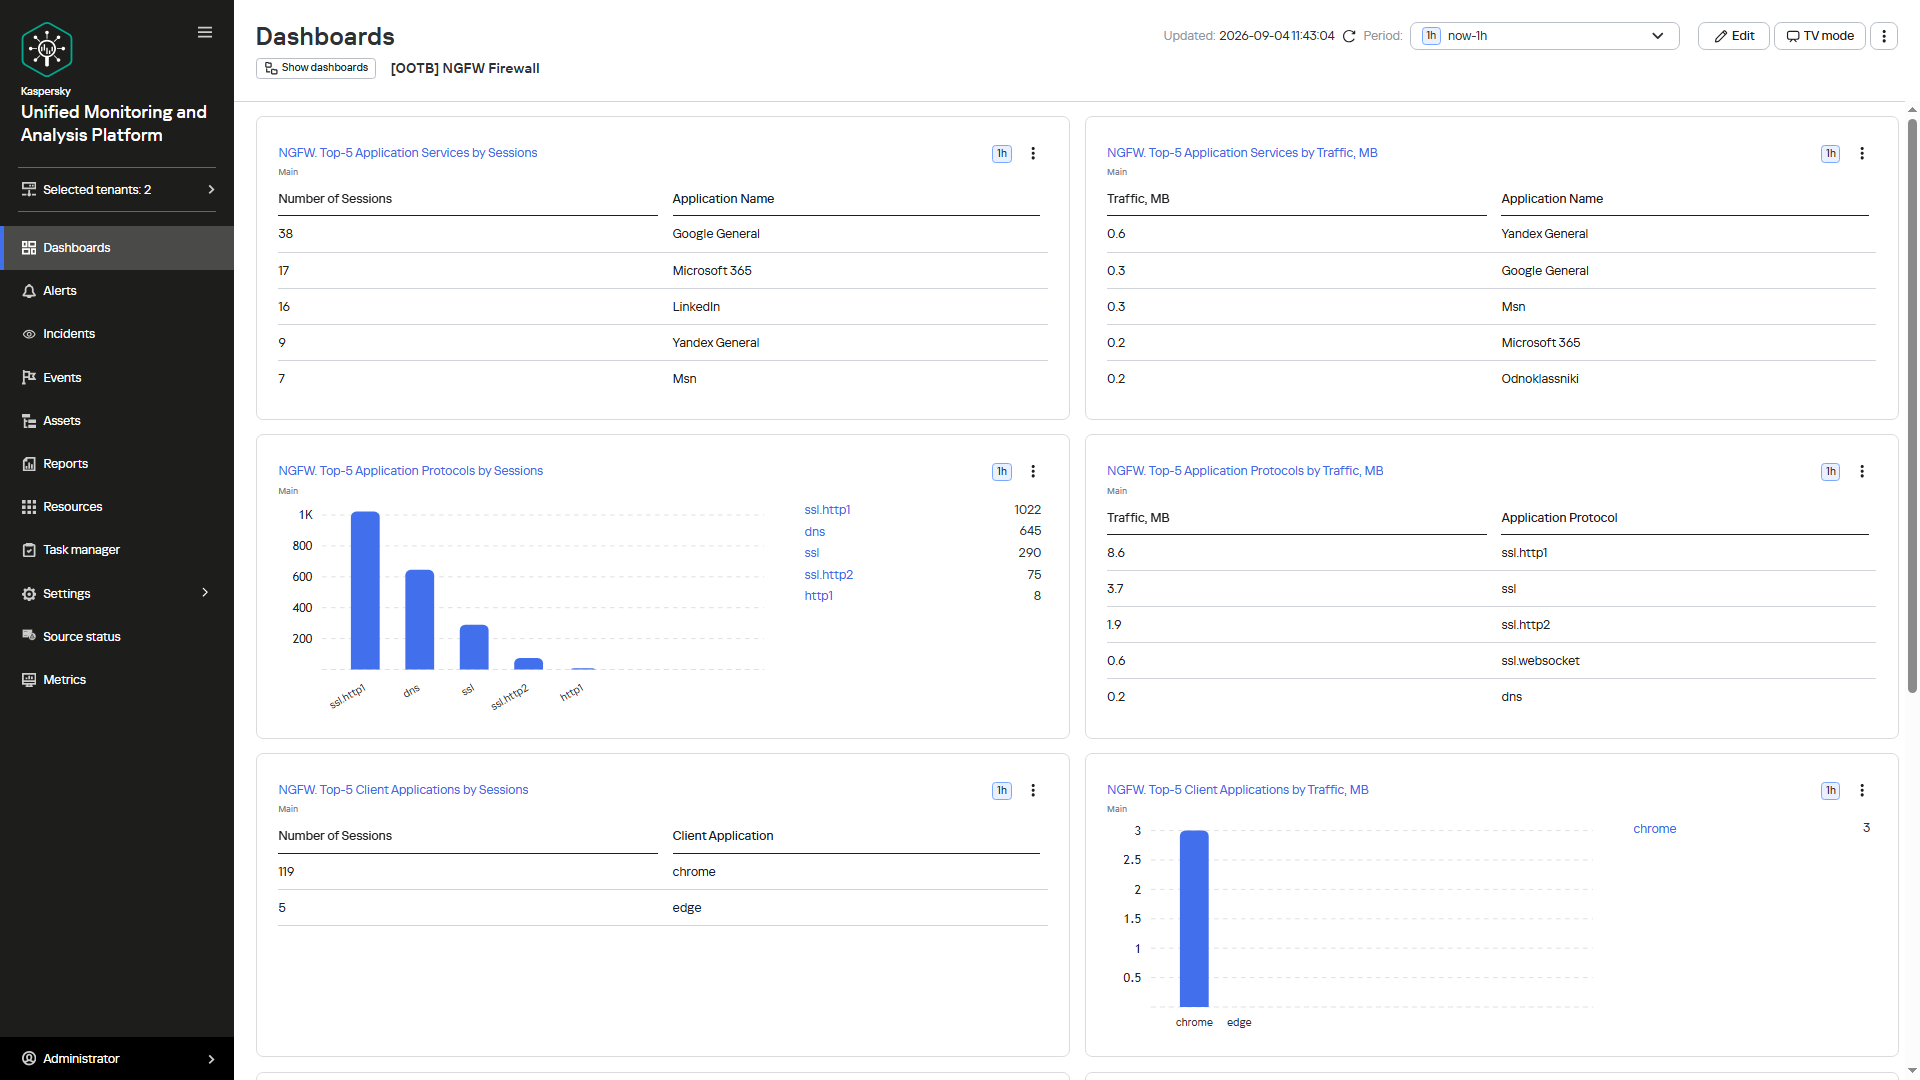Click the edge client application cell
Screen dimensions: 1920x1080
[687, 908]
